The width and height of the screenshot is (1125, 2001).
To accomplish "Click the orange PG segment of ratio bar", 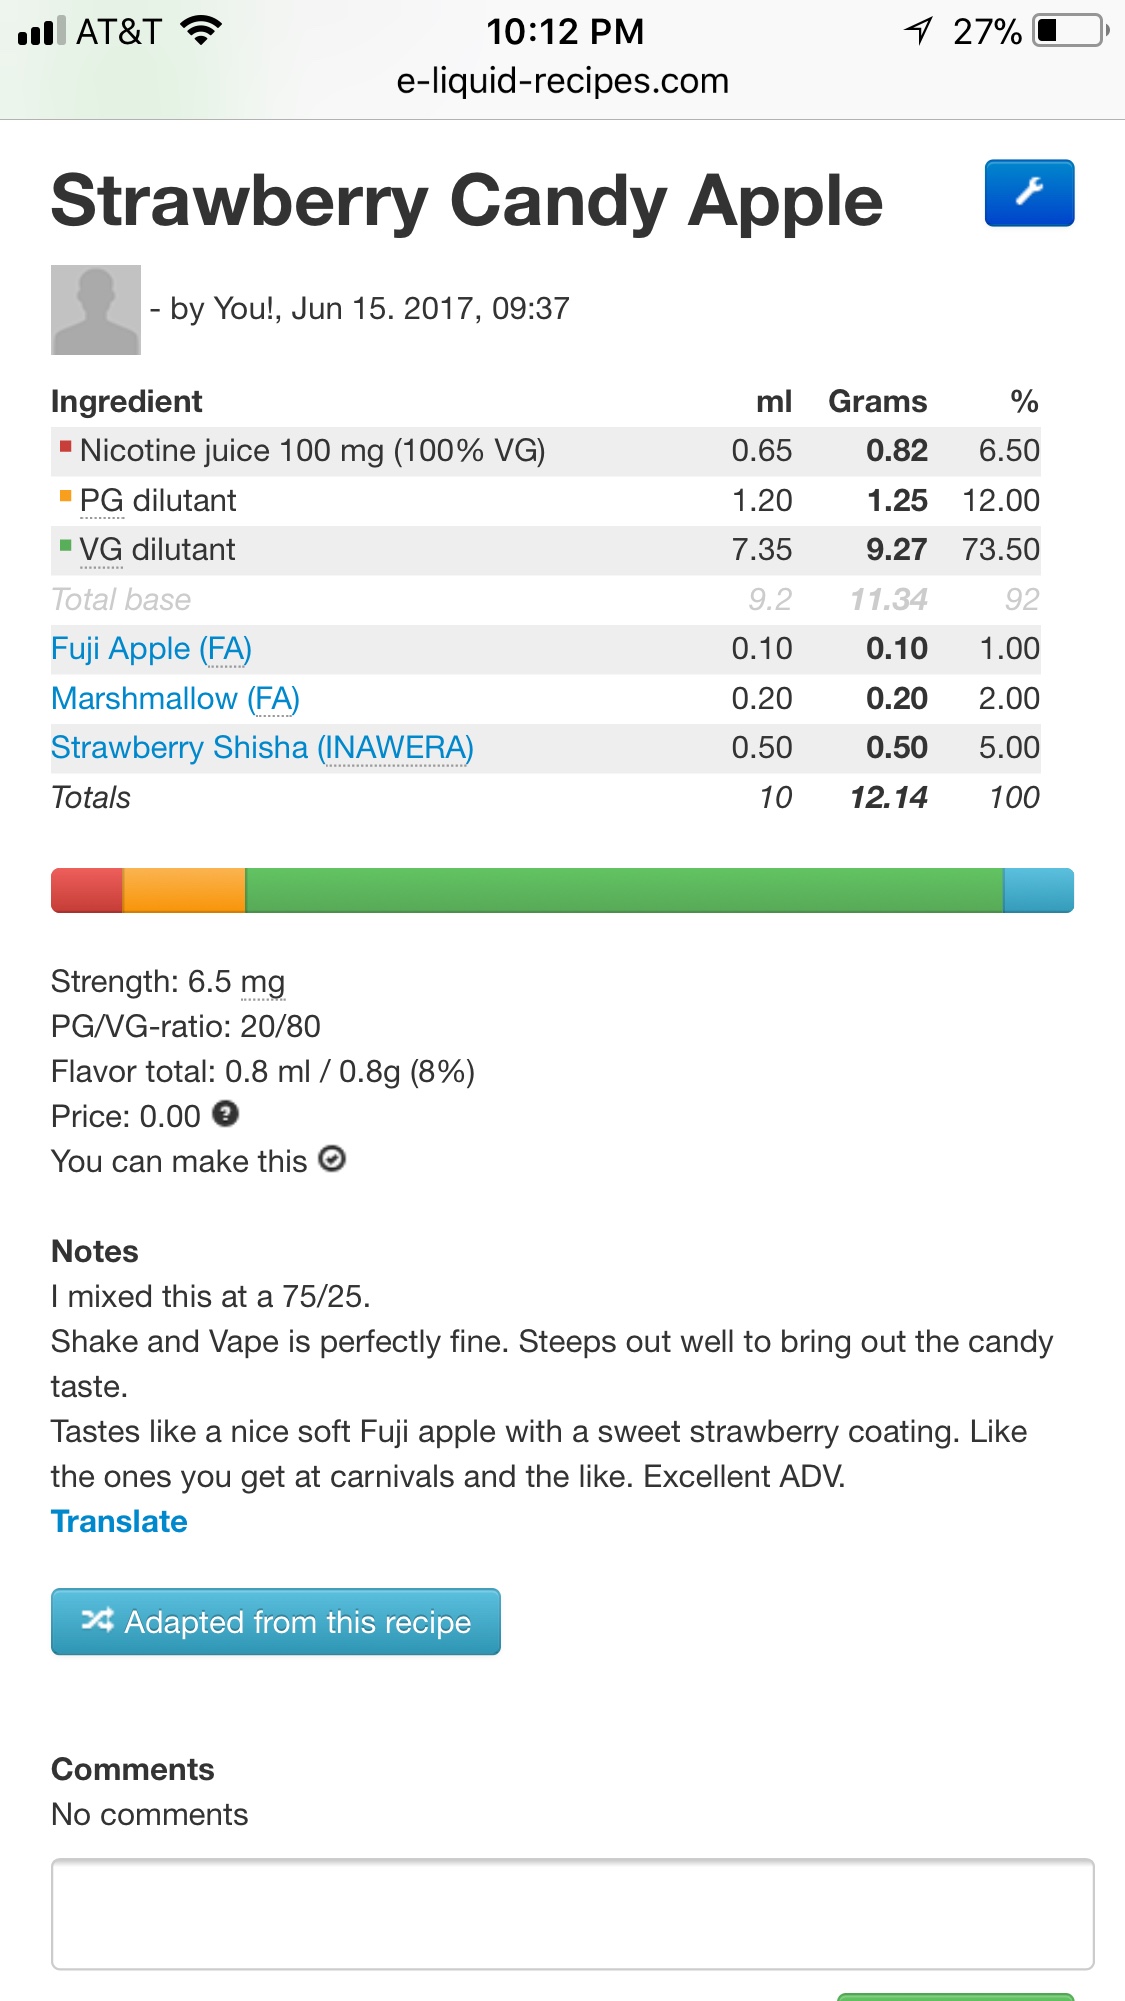I will point(184,890).
